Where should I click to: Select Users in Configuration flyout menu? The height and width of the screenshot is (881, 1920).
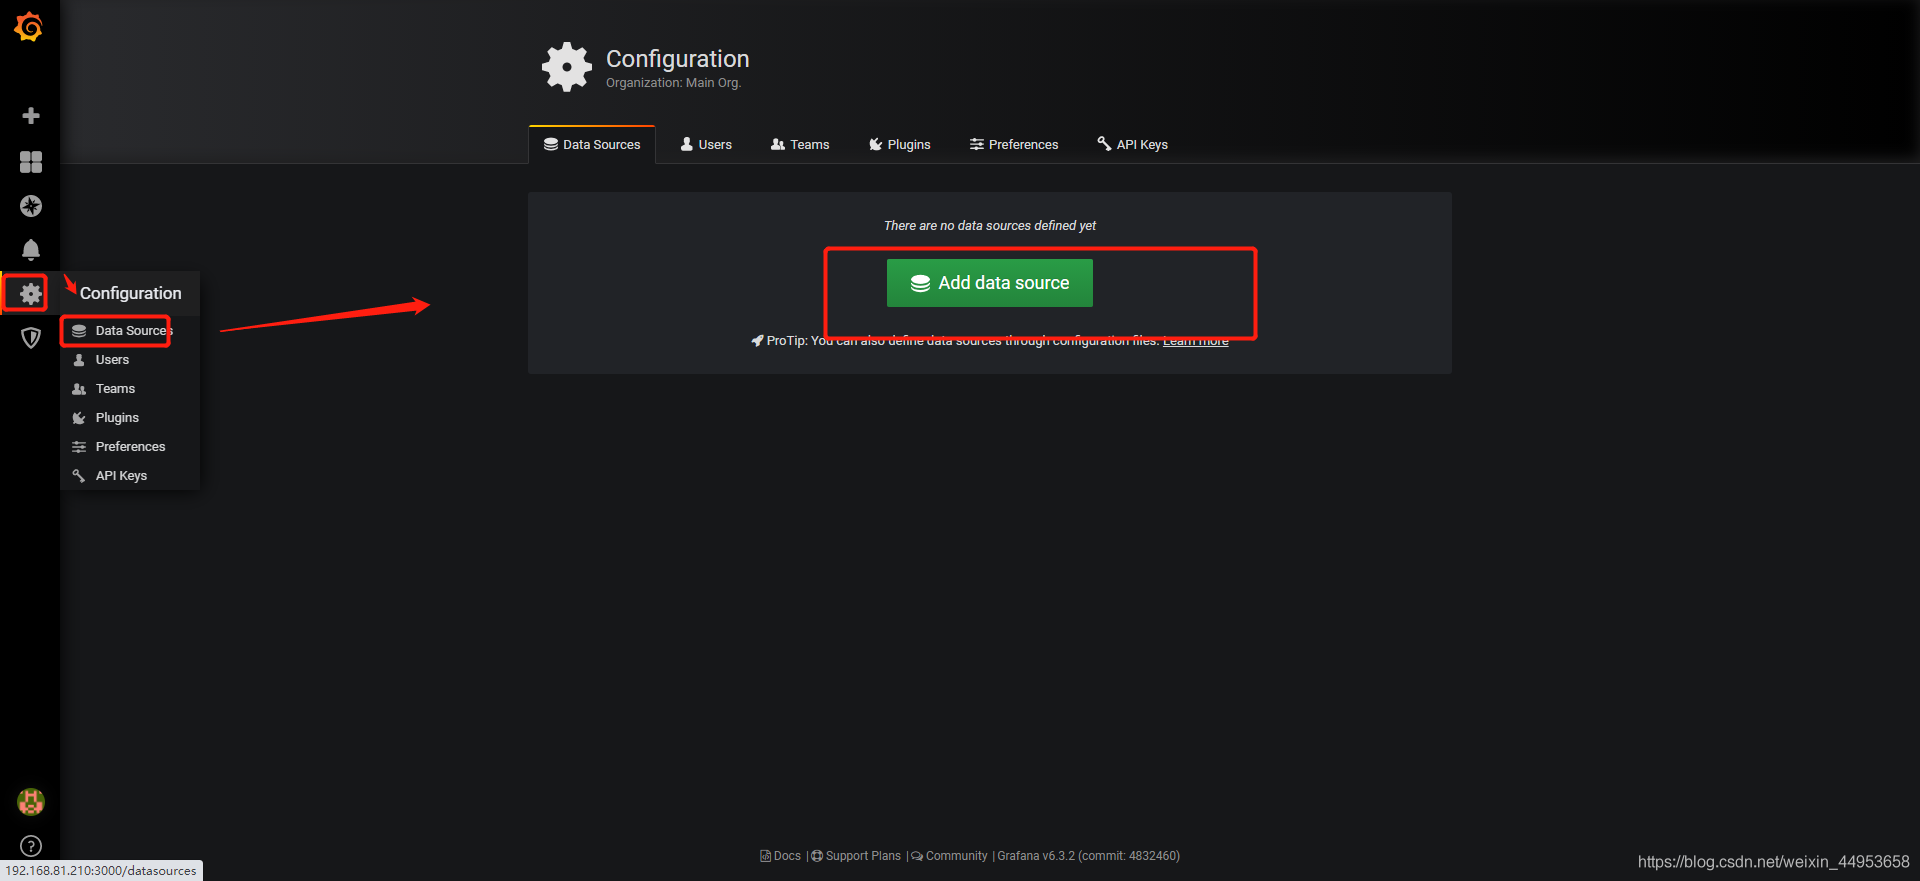point(130,360)
